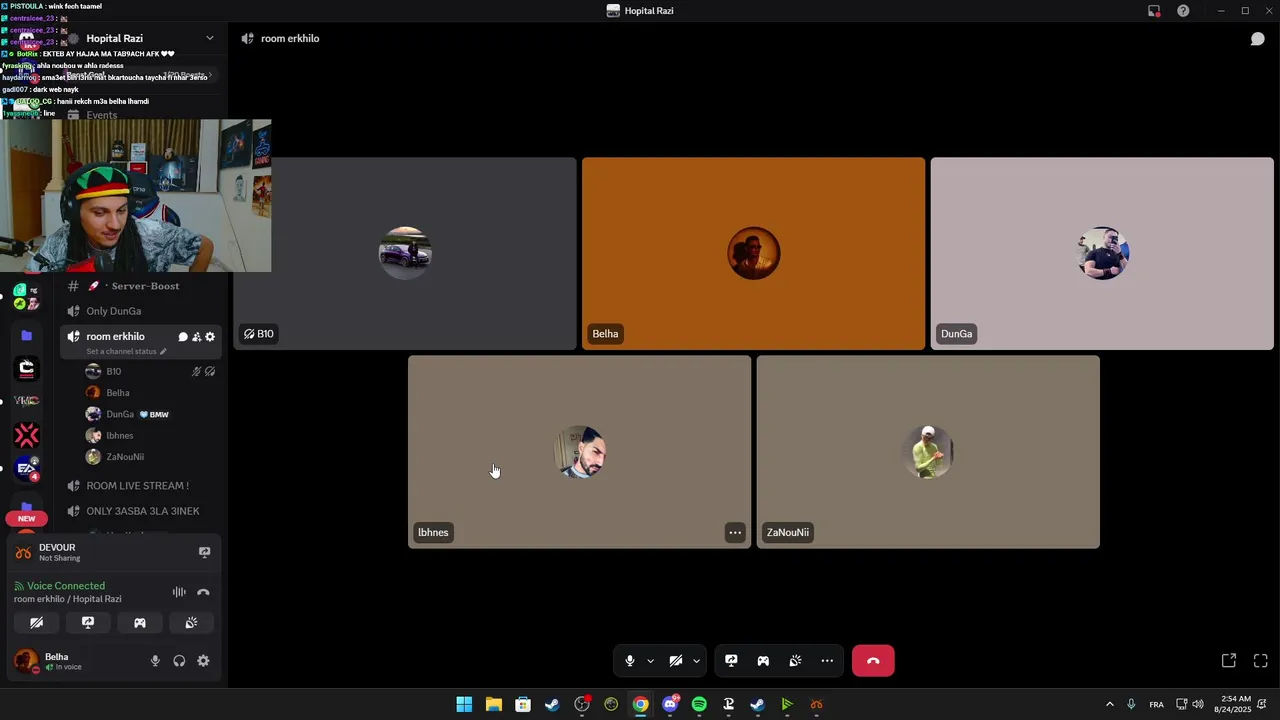
Task: Select user B10 in the voice channel list
Action: tap(150, 371)
